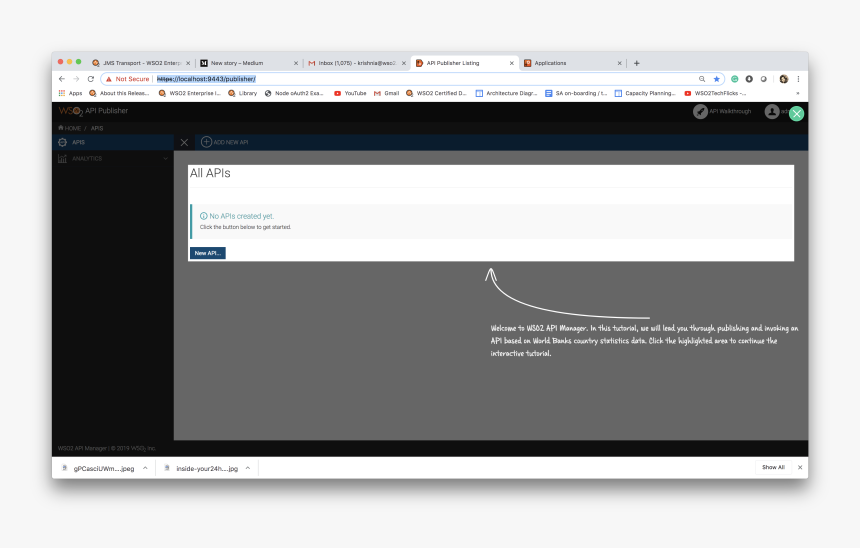This screenshot has width=860, height=548.
Task: Open the WSO2TechFlicks bookmark
Action: [x=715, y=93]
